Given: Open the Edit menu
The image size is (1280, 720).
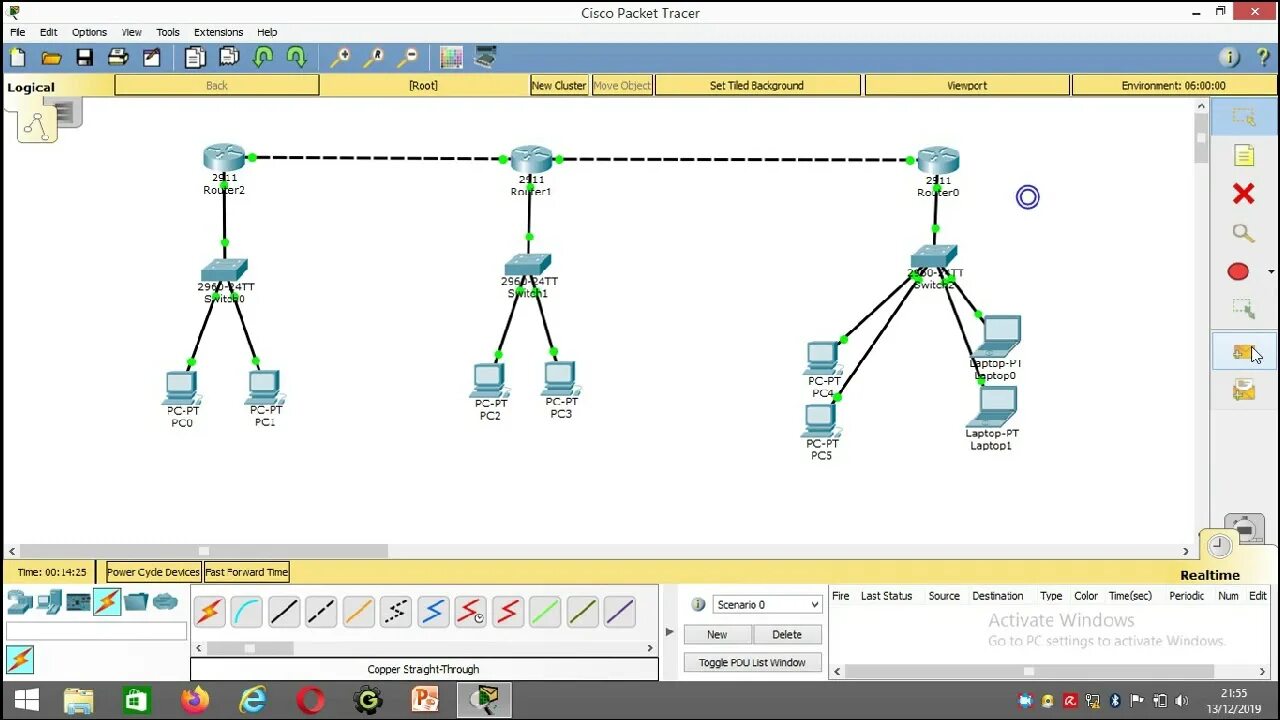Looking at the screenshot, I should (x=49, y=32).
